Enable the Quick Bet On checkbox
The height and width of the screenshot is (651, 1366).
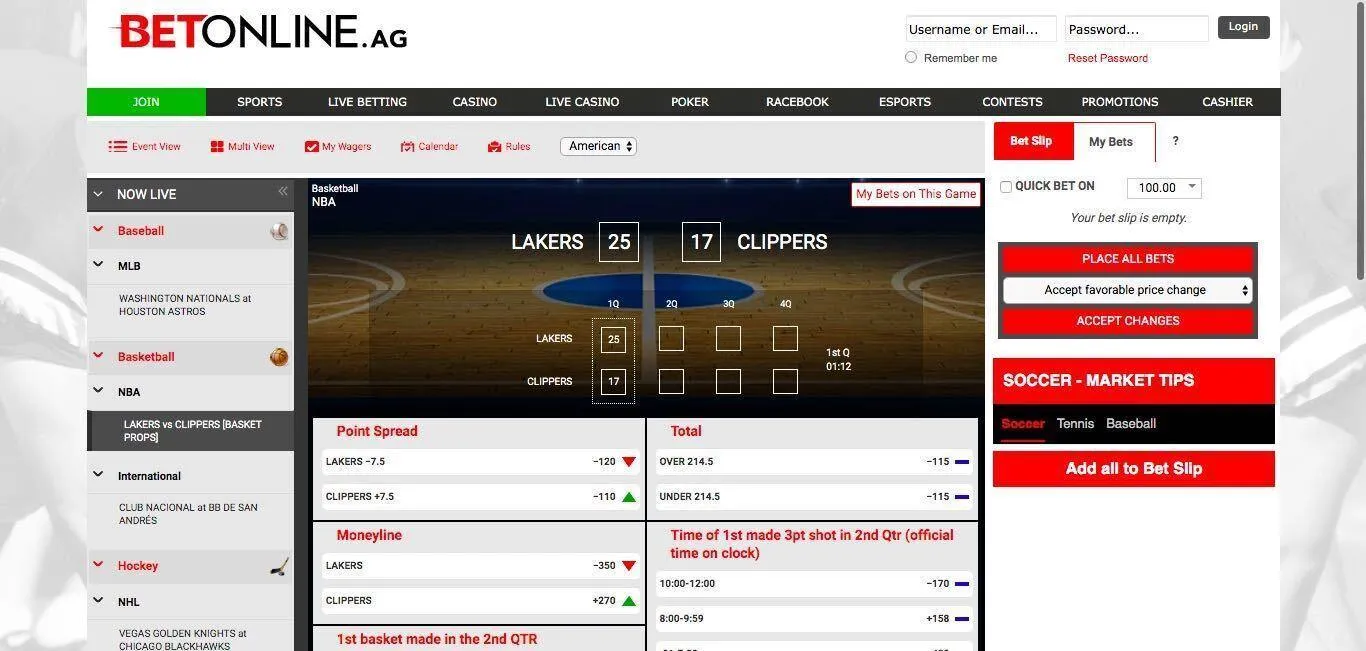(1006, 187)
